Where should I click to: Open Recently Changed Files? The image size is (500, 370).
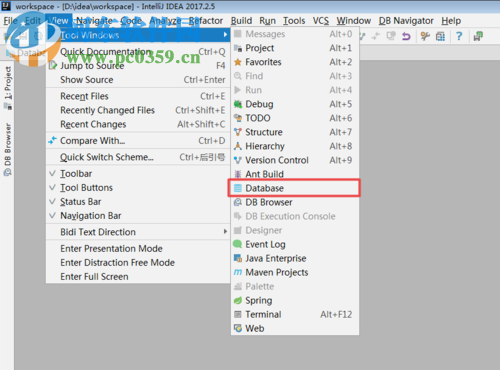(138, 110)
